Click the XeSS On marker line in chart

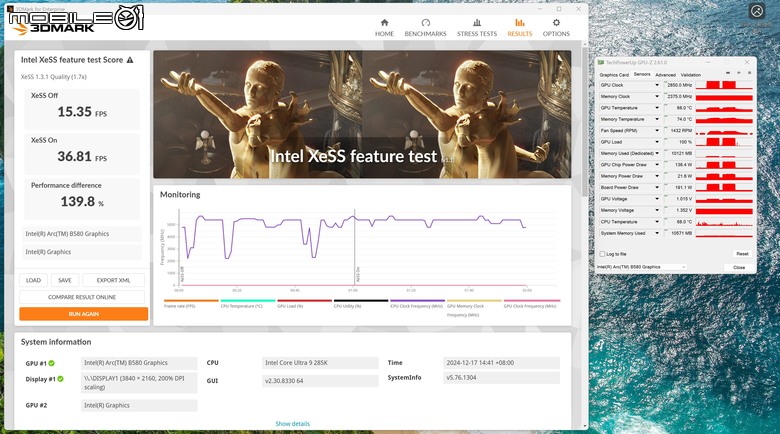(x=354, y=249)
